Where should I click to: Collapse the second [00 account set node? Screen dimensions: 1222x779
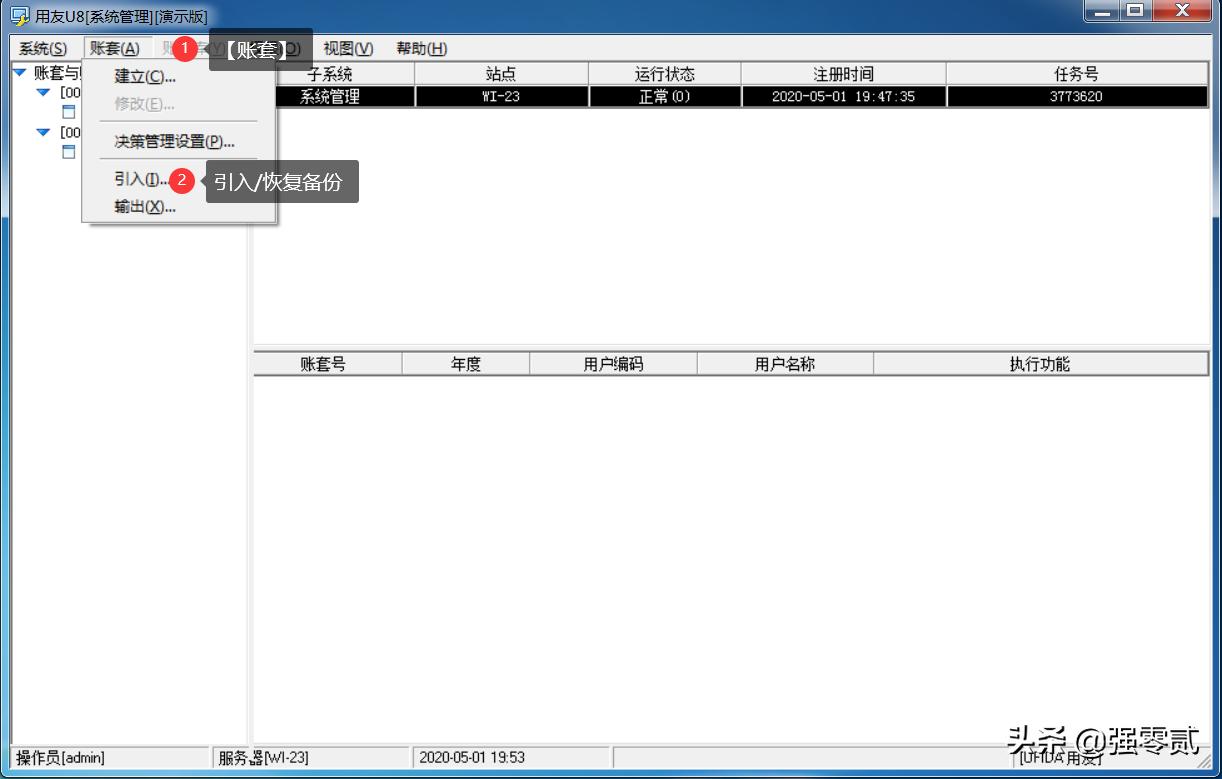[x=43, y=132]
